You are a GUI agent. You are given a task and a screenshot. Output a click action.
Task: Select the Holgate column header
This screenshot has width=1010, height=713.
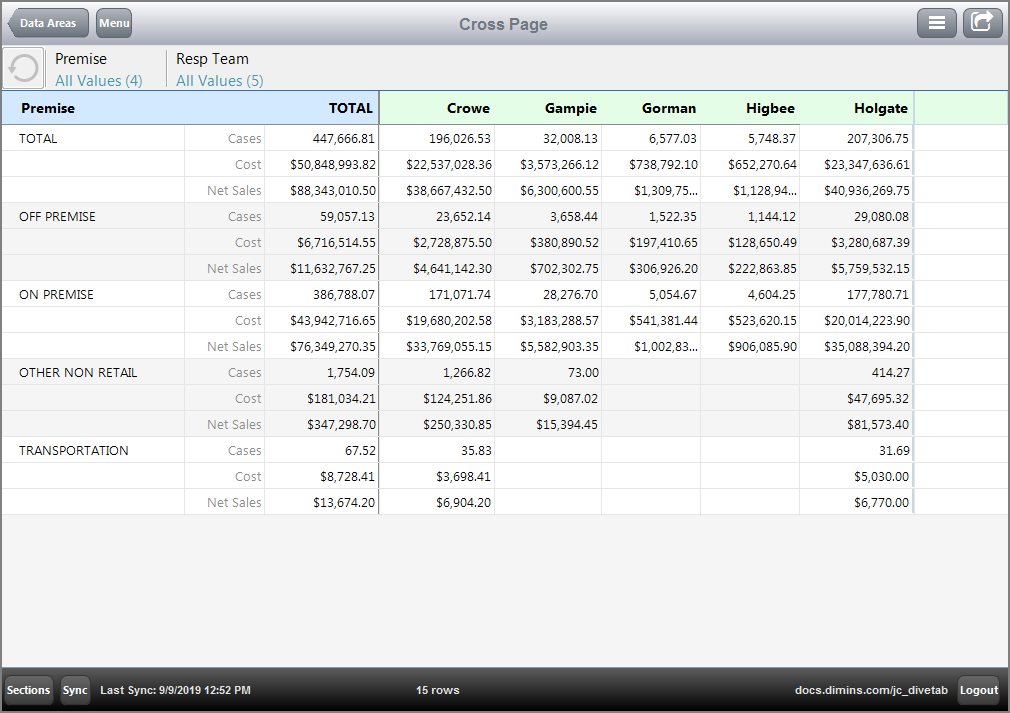point(880,108)
